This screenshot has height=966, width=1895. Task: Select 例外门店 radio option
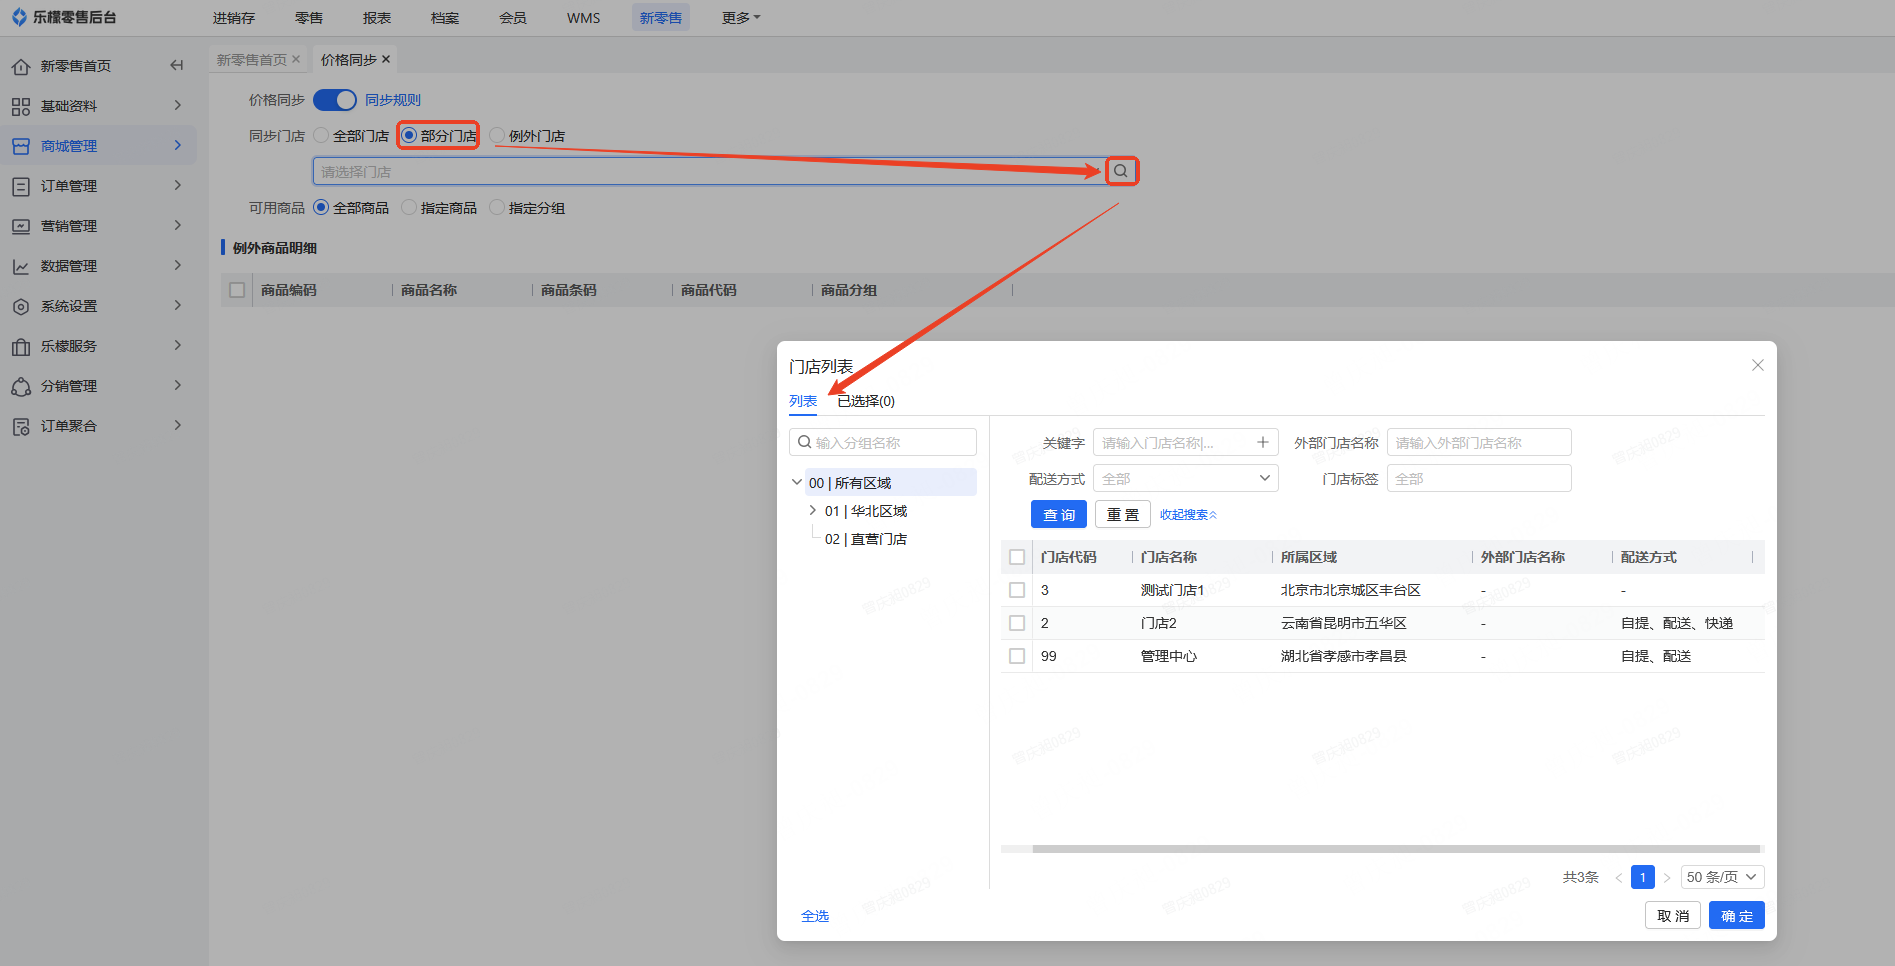[x=527, y=135]
